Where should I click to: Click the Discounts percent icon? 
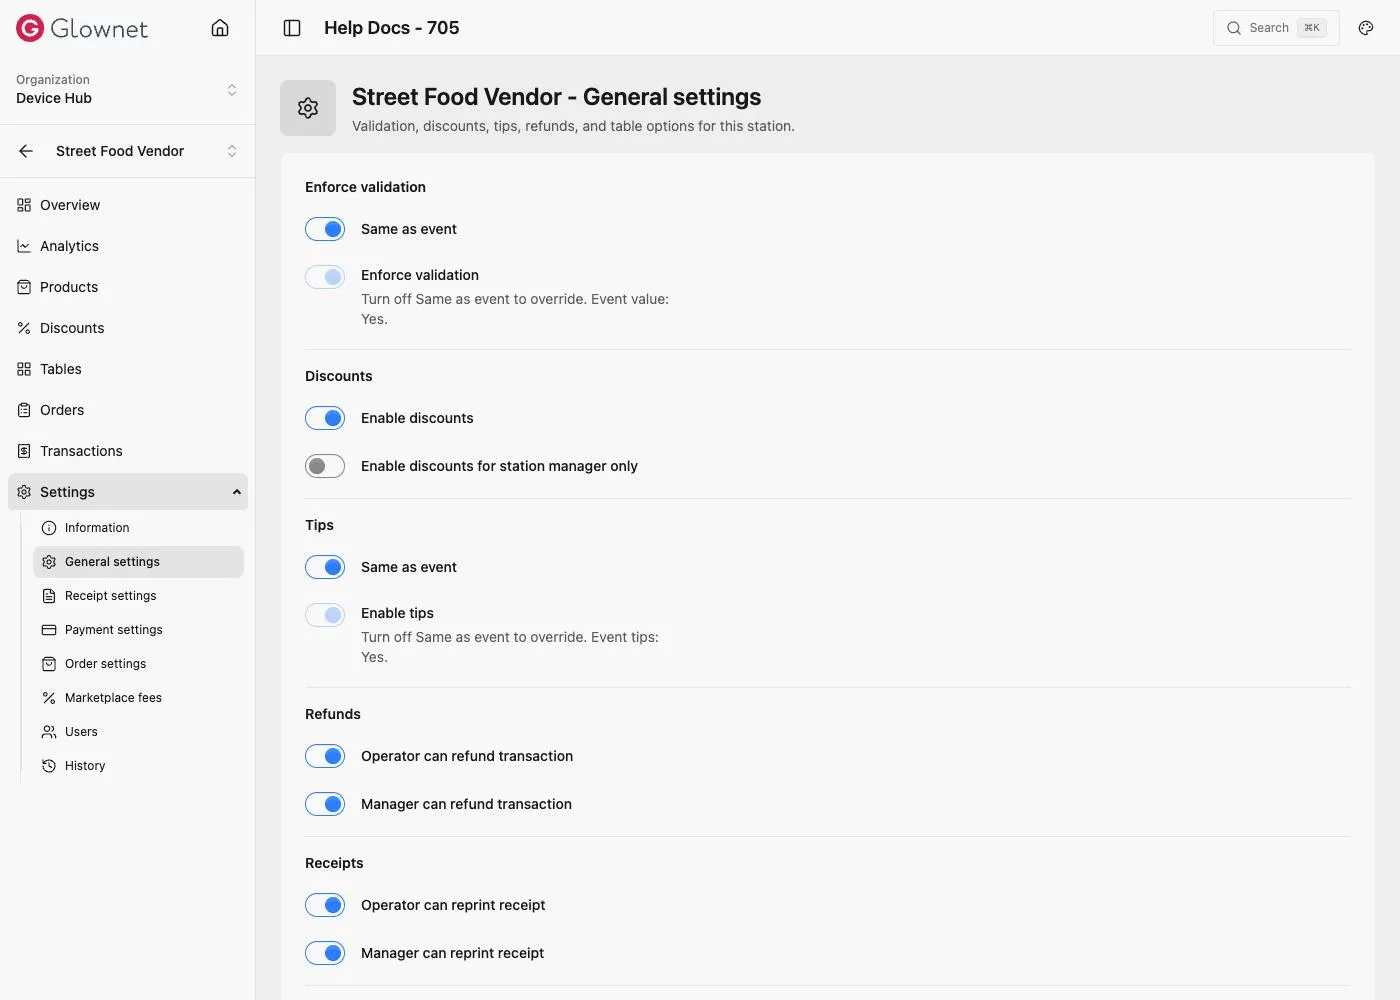(x=24, y=328)
